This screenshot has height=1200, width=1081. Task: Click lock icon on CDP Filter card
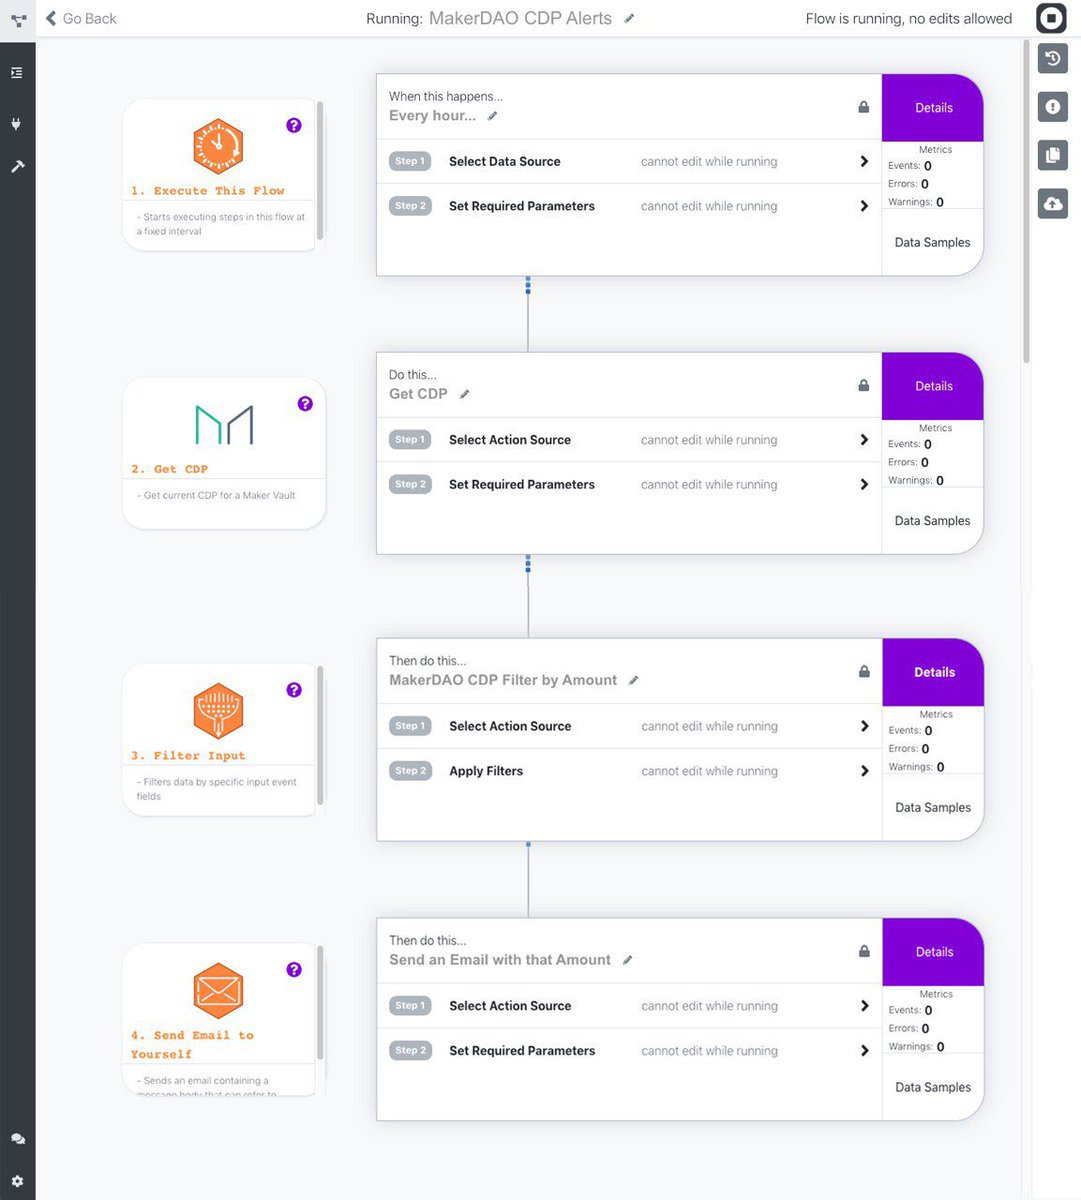coord(864,671)
